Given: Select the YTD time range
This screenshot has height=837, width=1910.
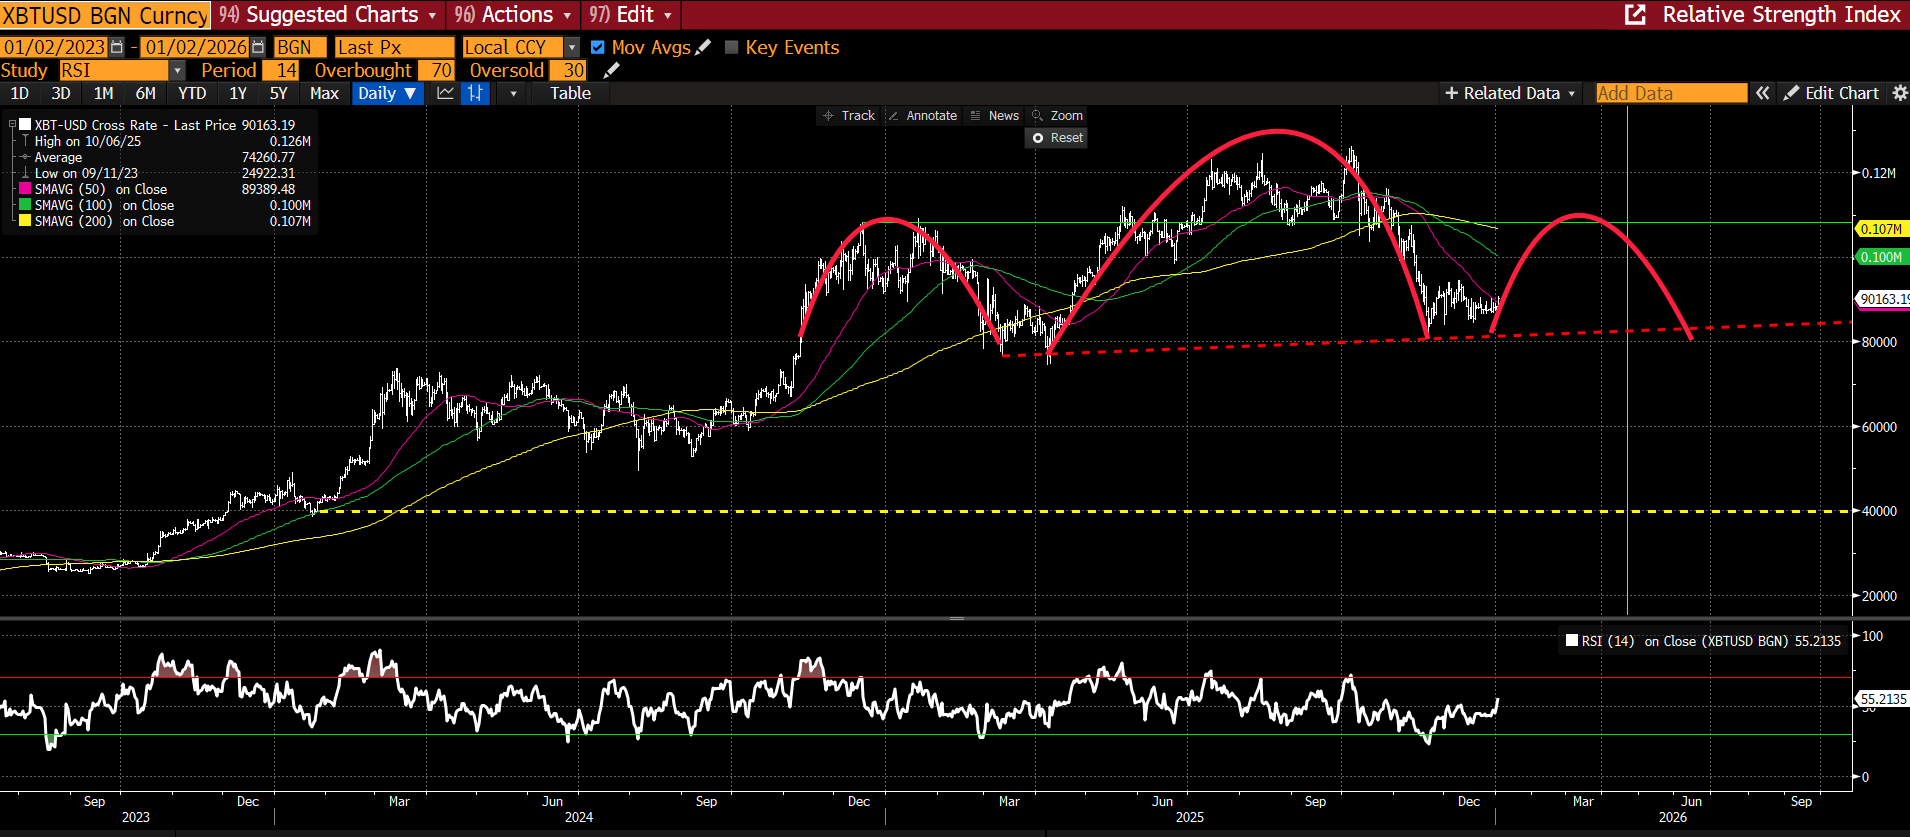Looking at the screenshot, I should click(x=192, y=93).
